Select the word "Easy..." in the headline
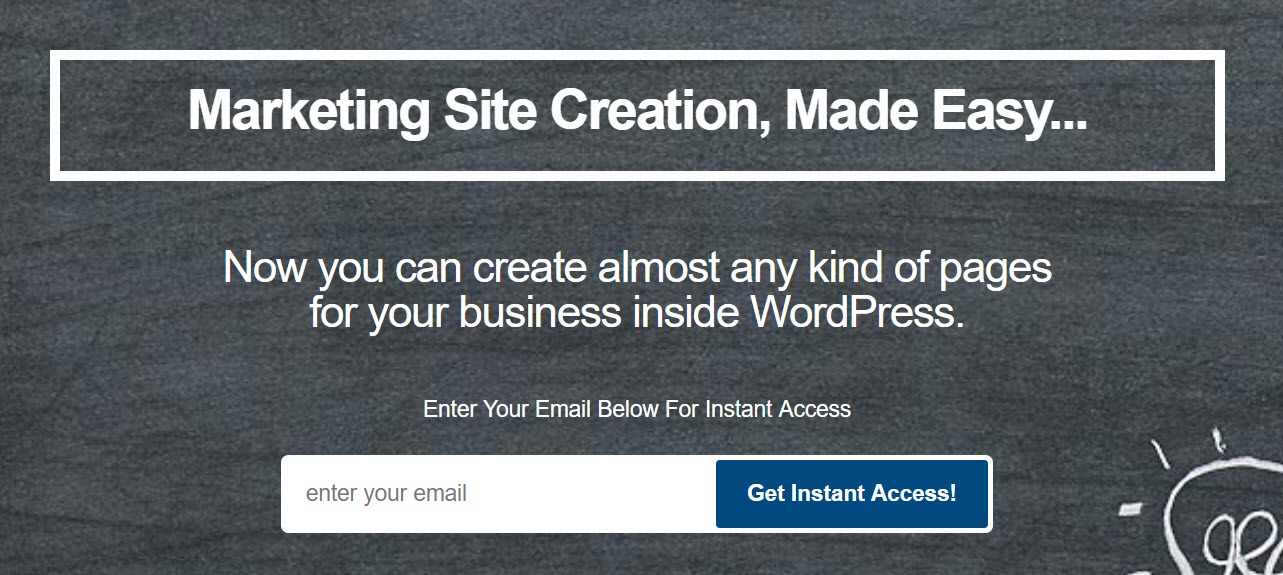 click(1010, 112)
